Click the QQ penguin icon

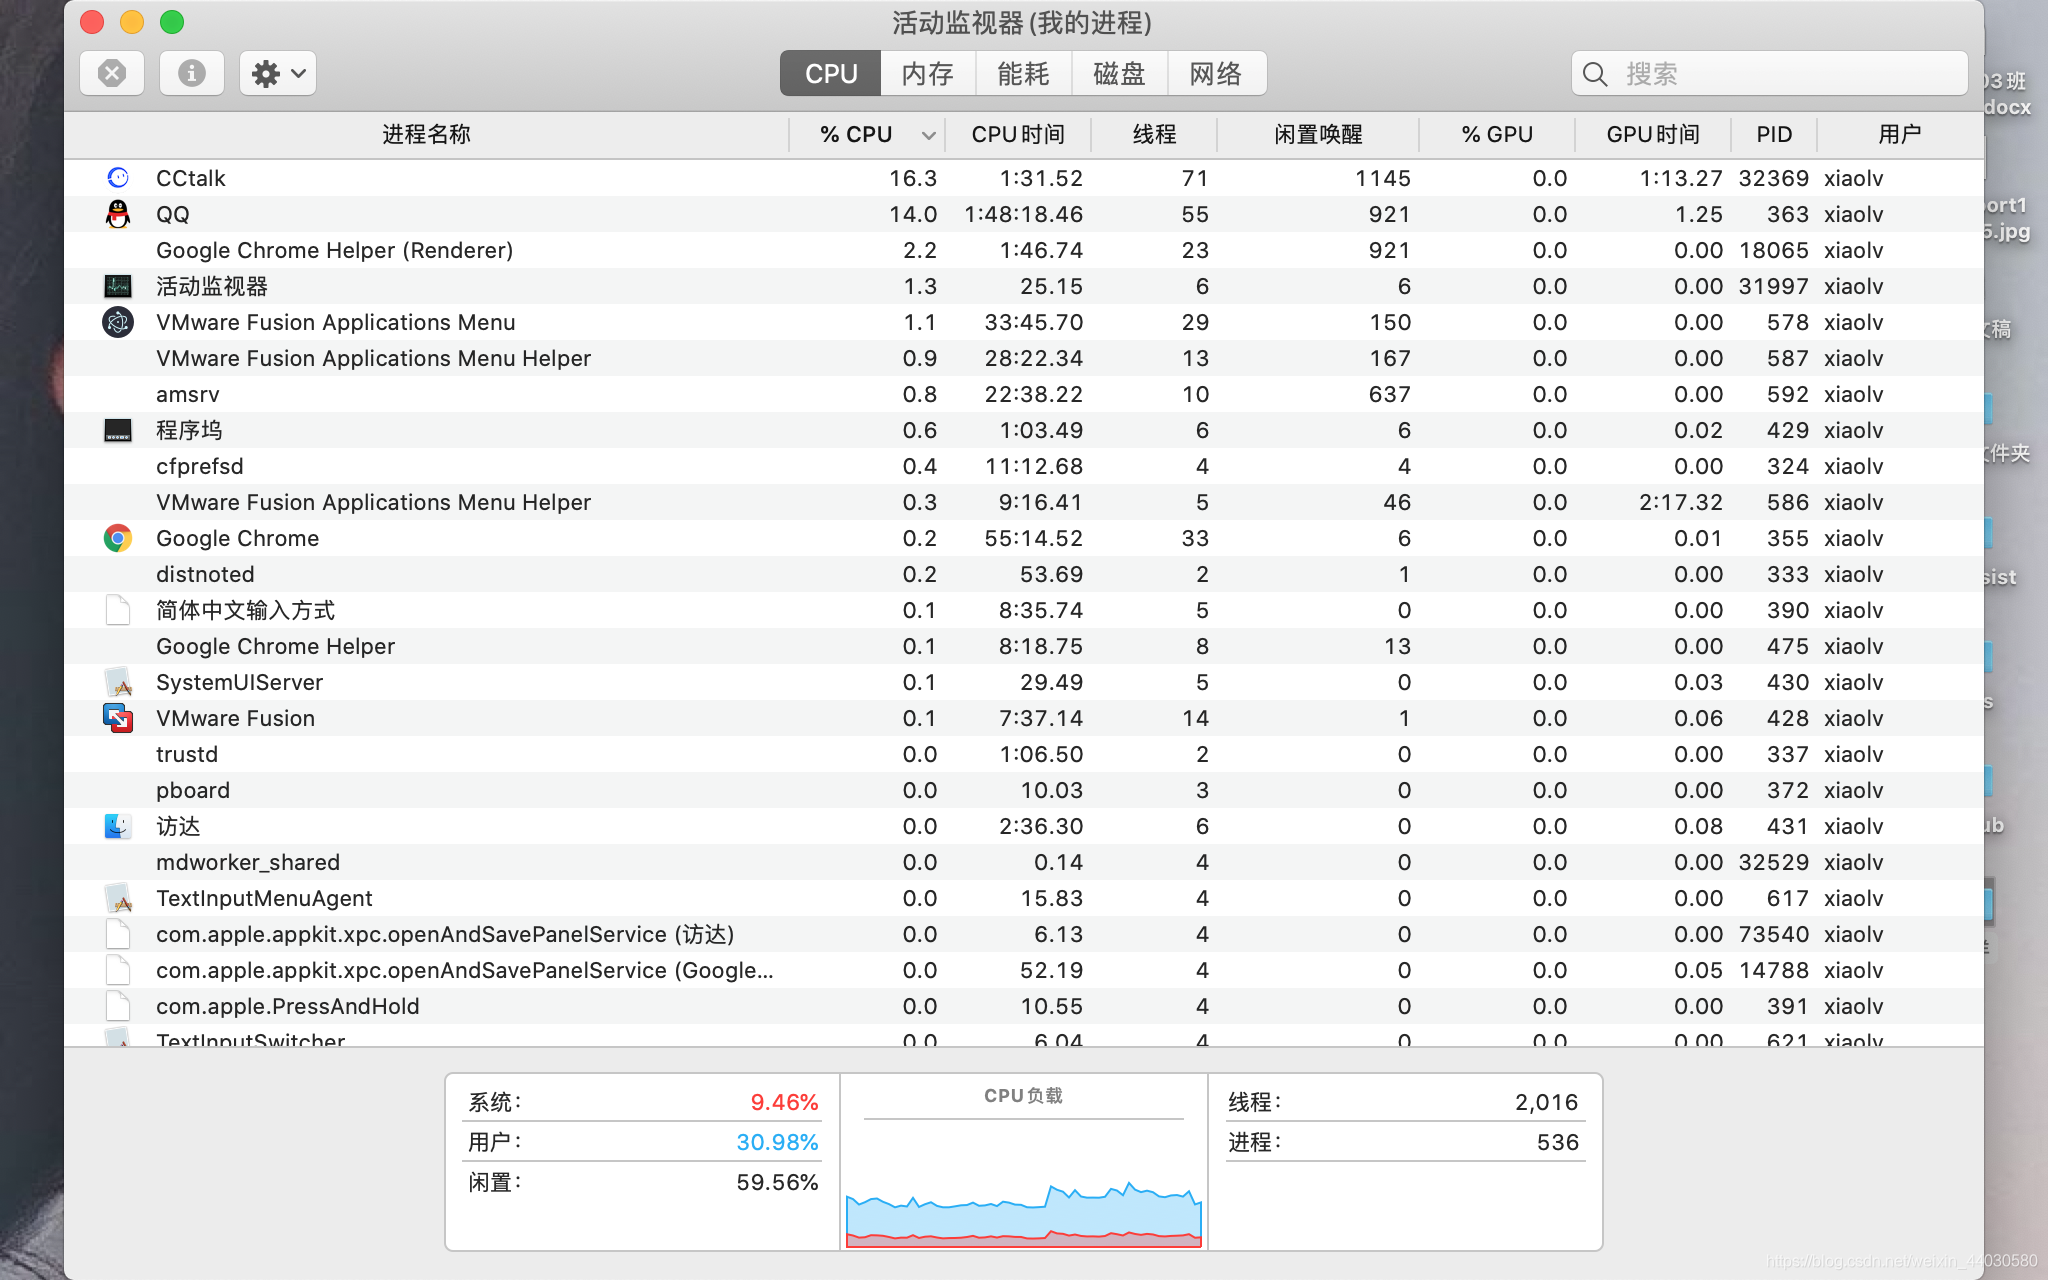(118, 213)
